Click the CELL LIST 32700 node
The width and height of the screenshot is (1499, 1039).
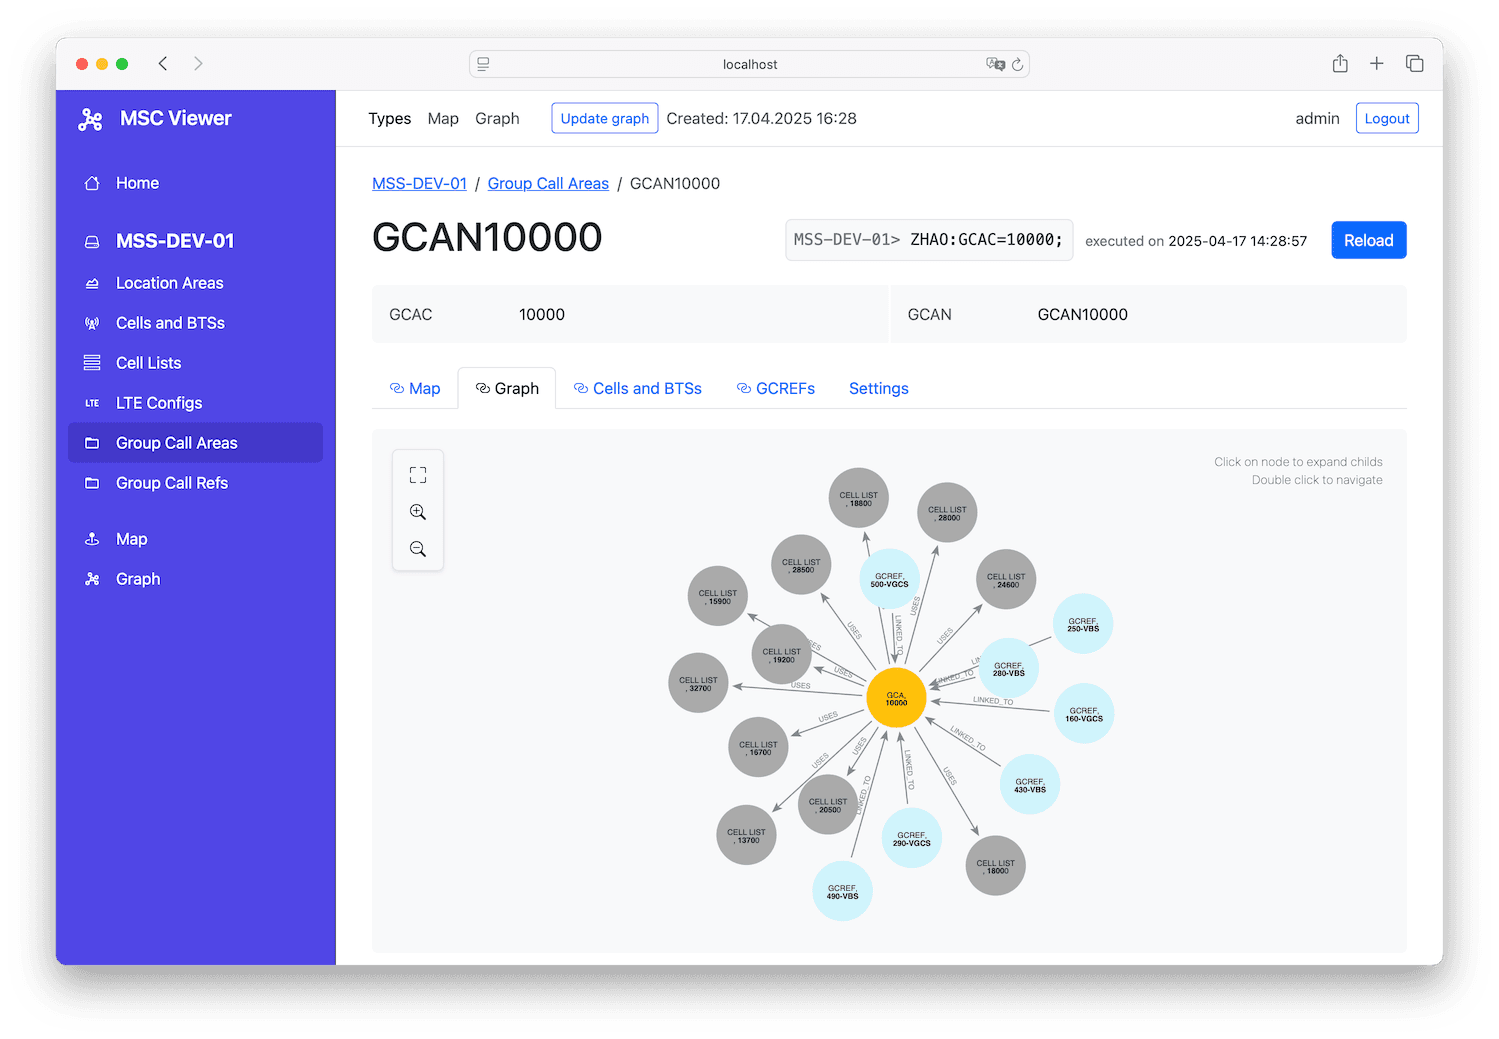[x=698, y=683]
